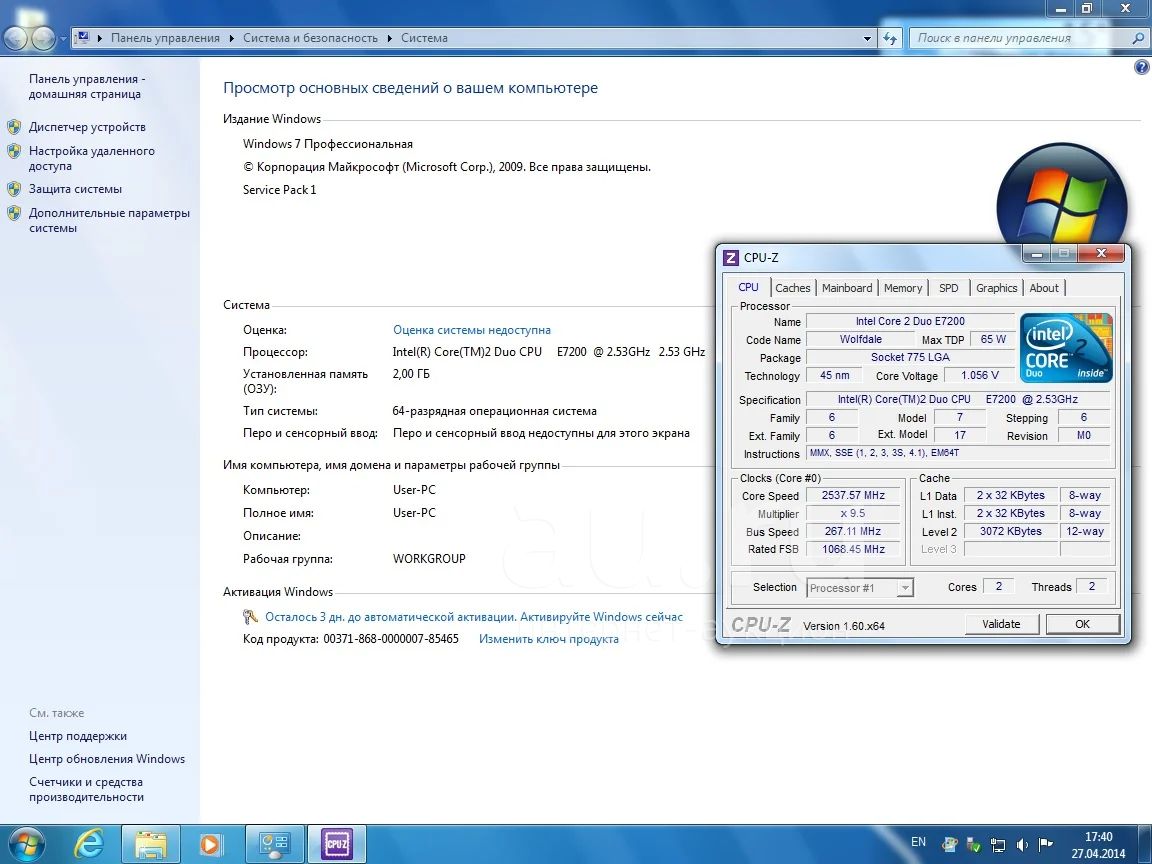This screenshot has height=864, width=1152.
Task: Click the OK button in CPU-Z
Action: click(1082, 624)
